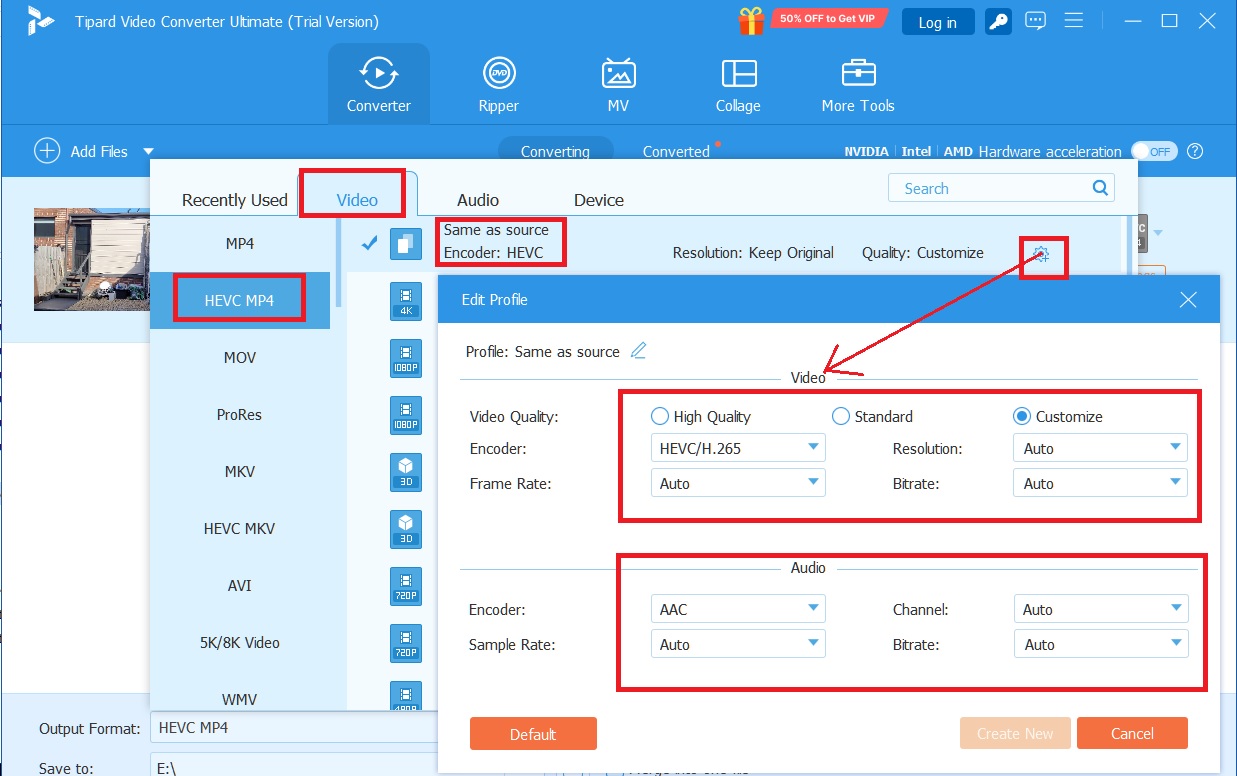
Task: Click the Cancel button
Action: click(x=1132, y=733)
